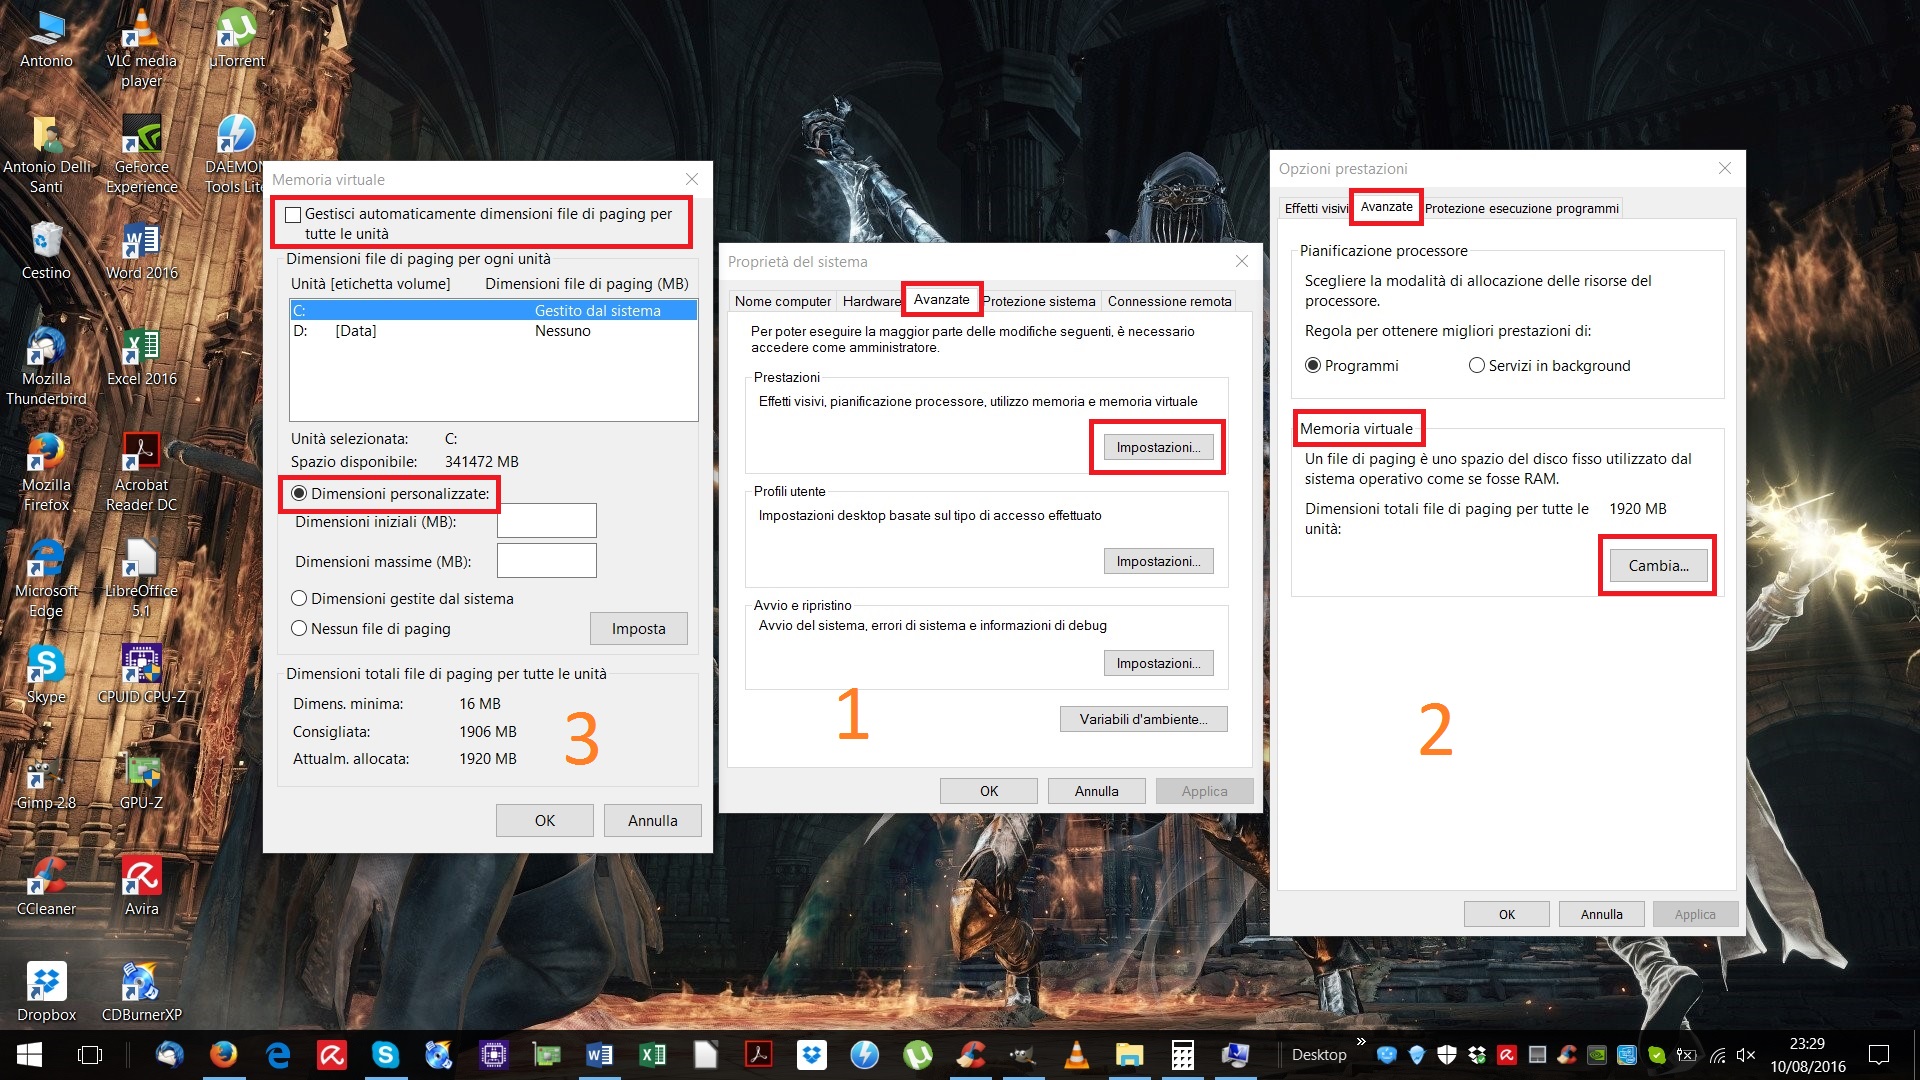Click the taskbar clock showing 23:29
The width and height of the screenshot is (1920, 1080).
(1808, 1055)
